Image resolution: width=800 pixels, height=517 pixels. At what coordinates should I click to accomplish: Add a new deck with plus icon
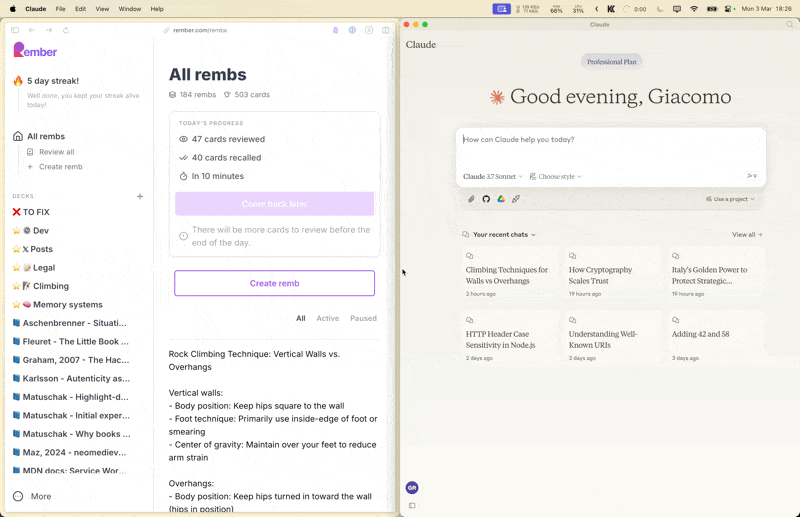click(x=140, y=196)
